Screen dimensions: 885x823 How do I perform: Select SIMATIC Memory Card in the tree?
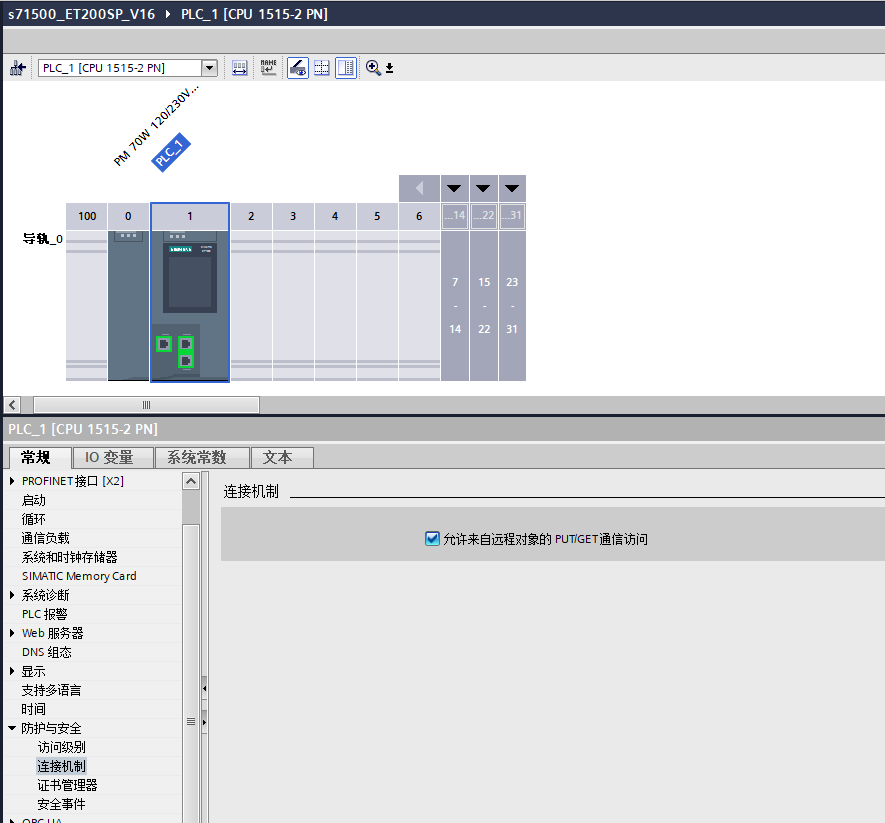point(79,576)
